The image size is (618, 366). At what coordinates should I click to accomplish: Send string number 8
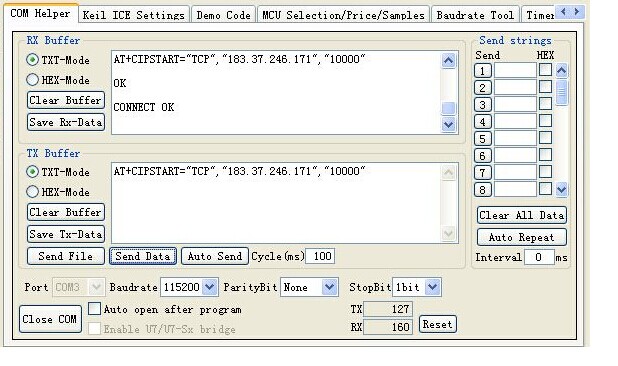coord(483,190)
